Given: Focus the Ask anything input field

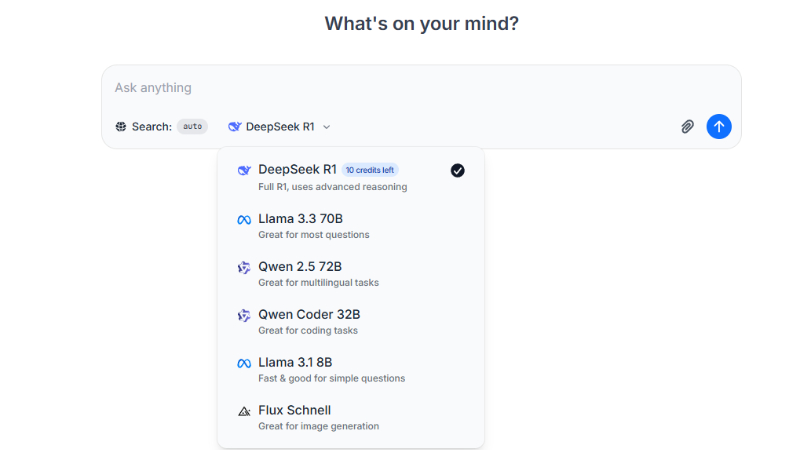Looking at the screenshot, I should (421, 88).
